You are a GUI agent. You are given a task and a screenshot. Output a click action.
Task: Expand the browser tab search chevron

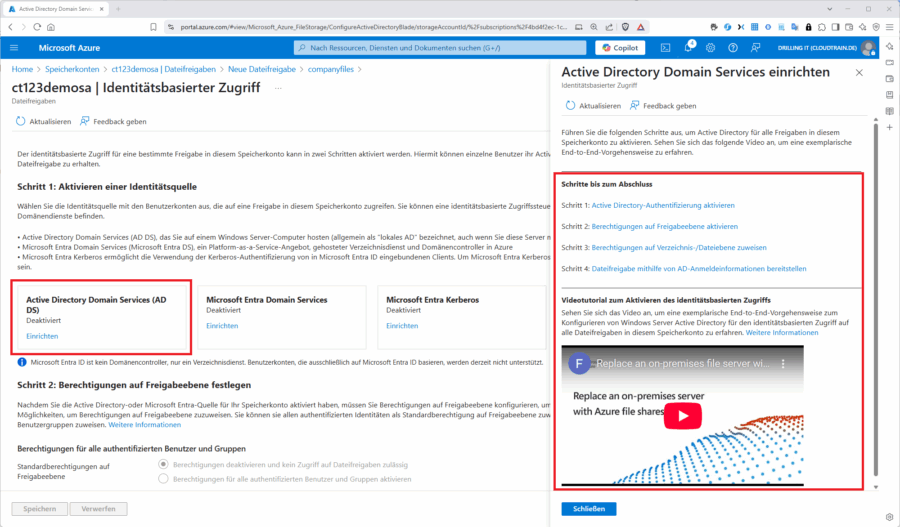coord(829,9)
